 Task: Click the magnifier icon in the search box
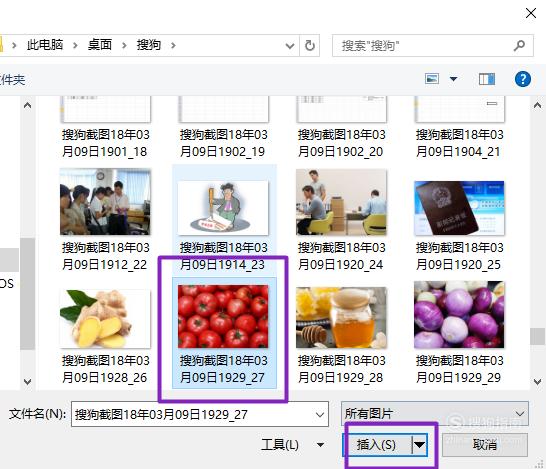click(519, 45)
